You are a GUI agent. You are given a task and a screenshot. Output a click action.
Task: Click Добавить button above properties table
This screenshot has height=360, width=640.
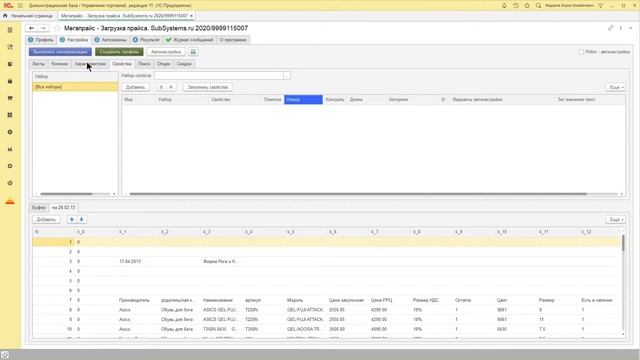(x=136, y=87)
